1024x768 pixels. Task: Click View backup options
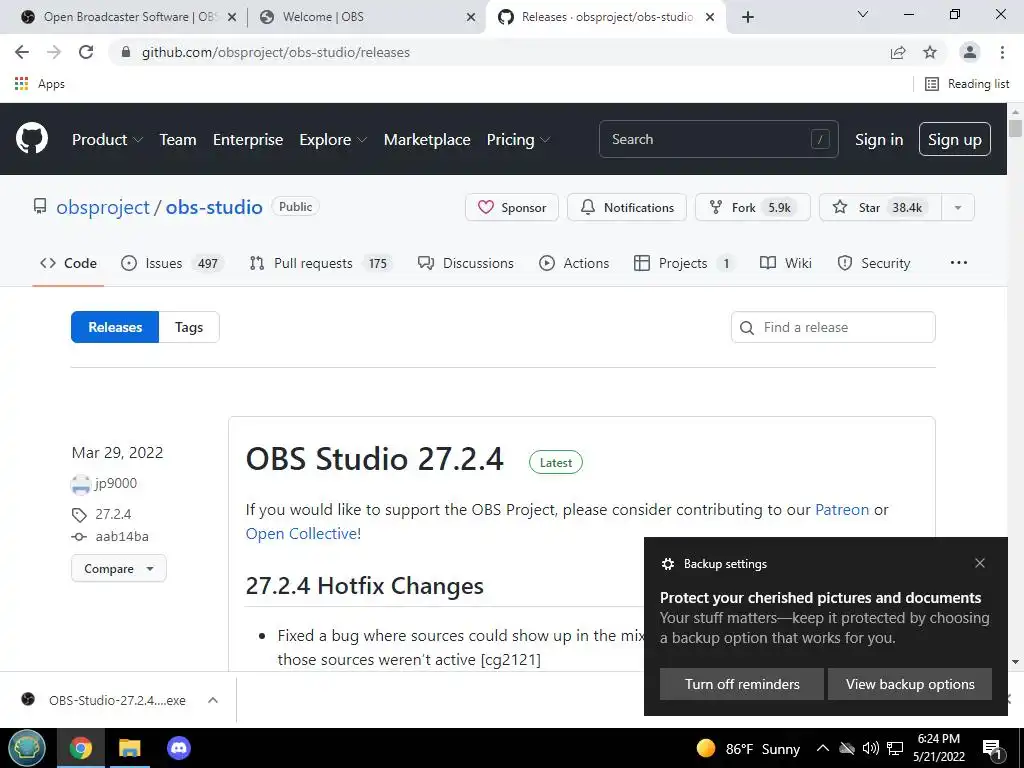(910, 684)
